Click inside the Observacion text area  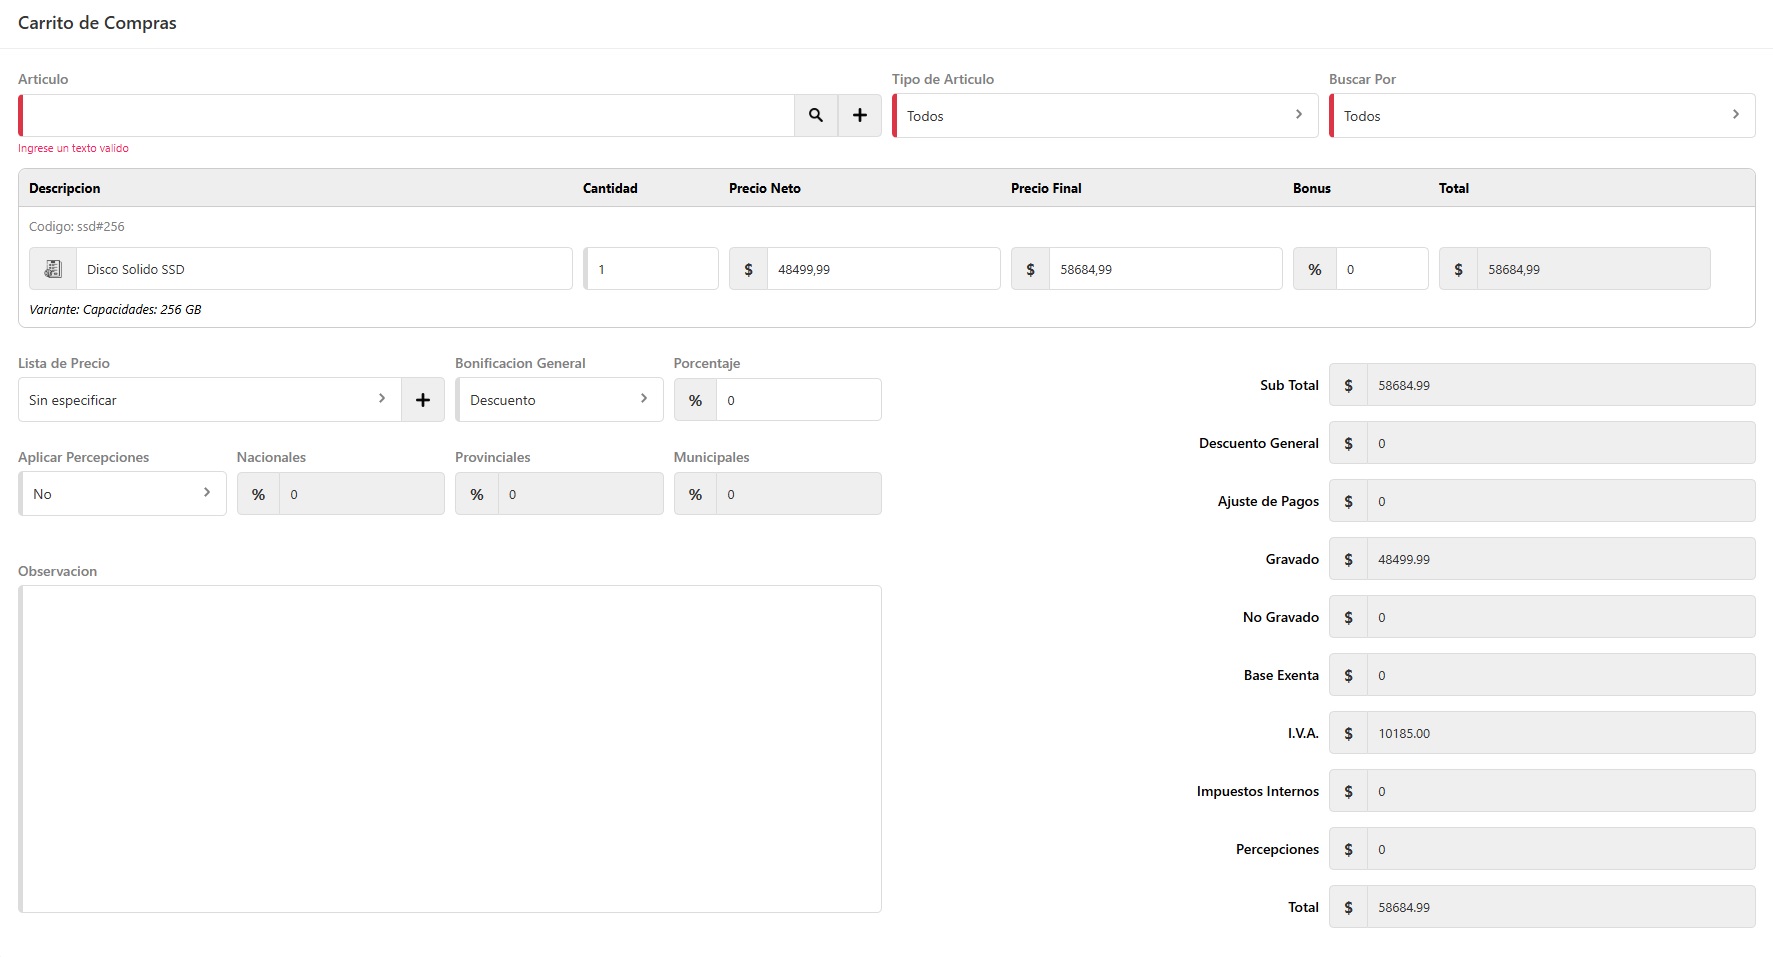[450, 748]
